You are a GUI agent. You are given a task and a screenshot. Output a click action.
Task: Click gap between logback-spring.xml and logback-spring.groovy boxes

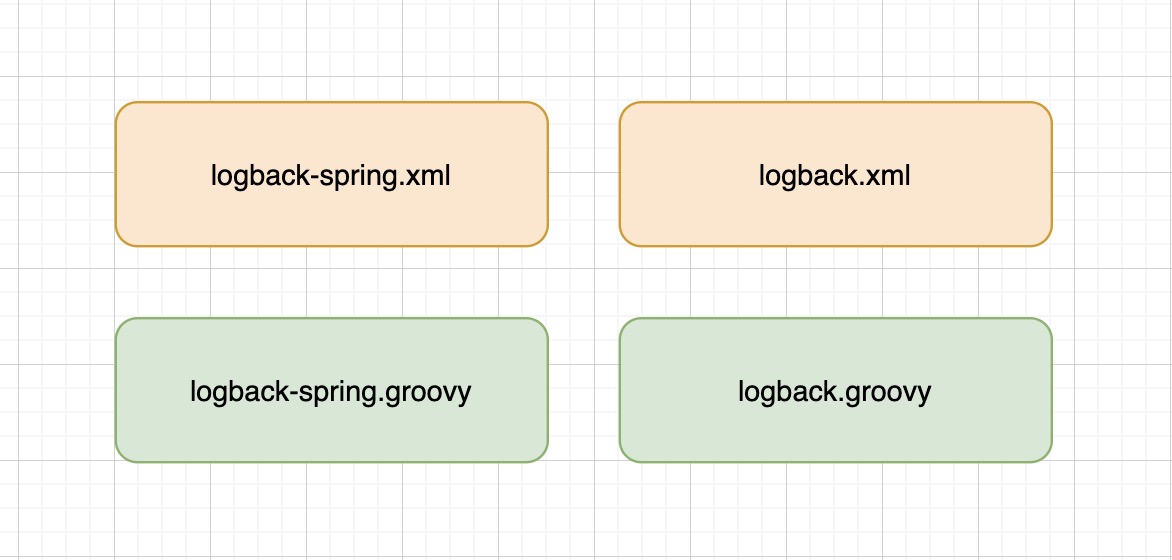[x=332, y=282]
